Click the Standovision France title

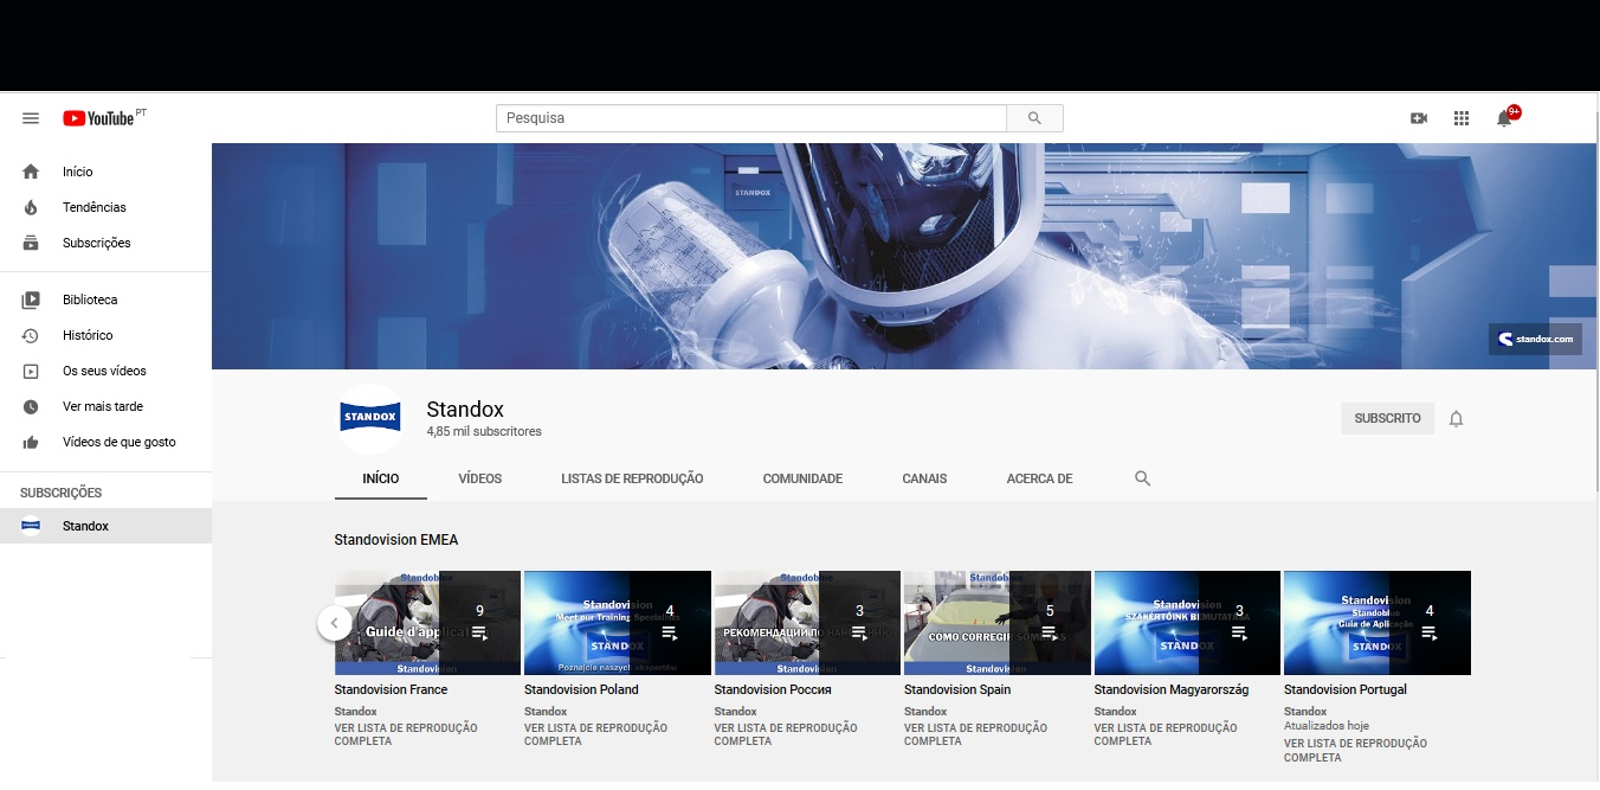[x=391, y=690]
